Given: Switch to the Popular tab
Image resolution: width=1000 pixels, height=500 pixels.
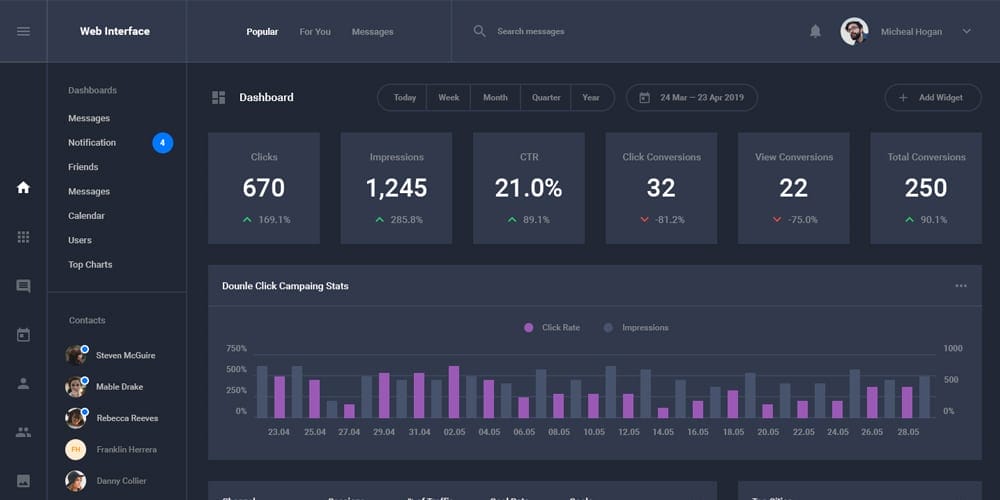Looking at the screenshot, I should 262,31.
